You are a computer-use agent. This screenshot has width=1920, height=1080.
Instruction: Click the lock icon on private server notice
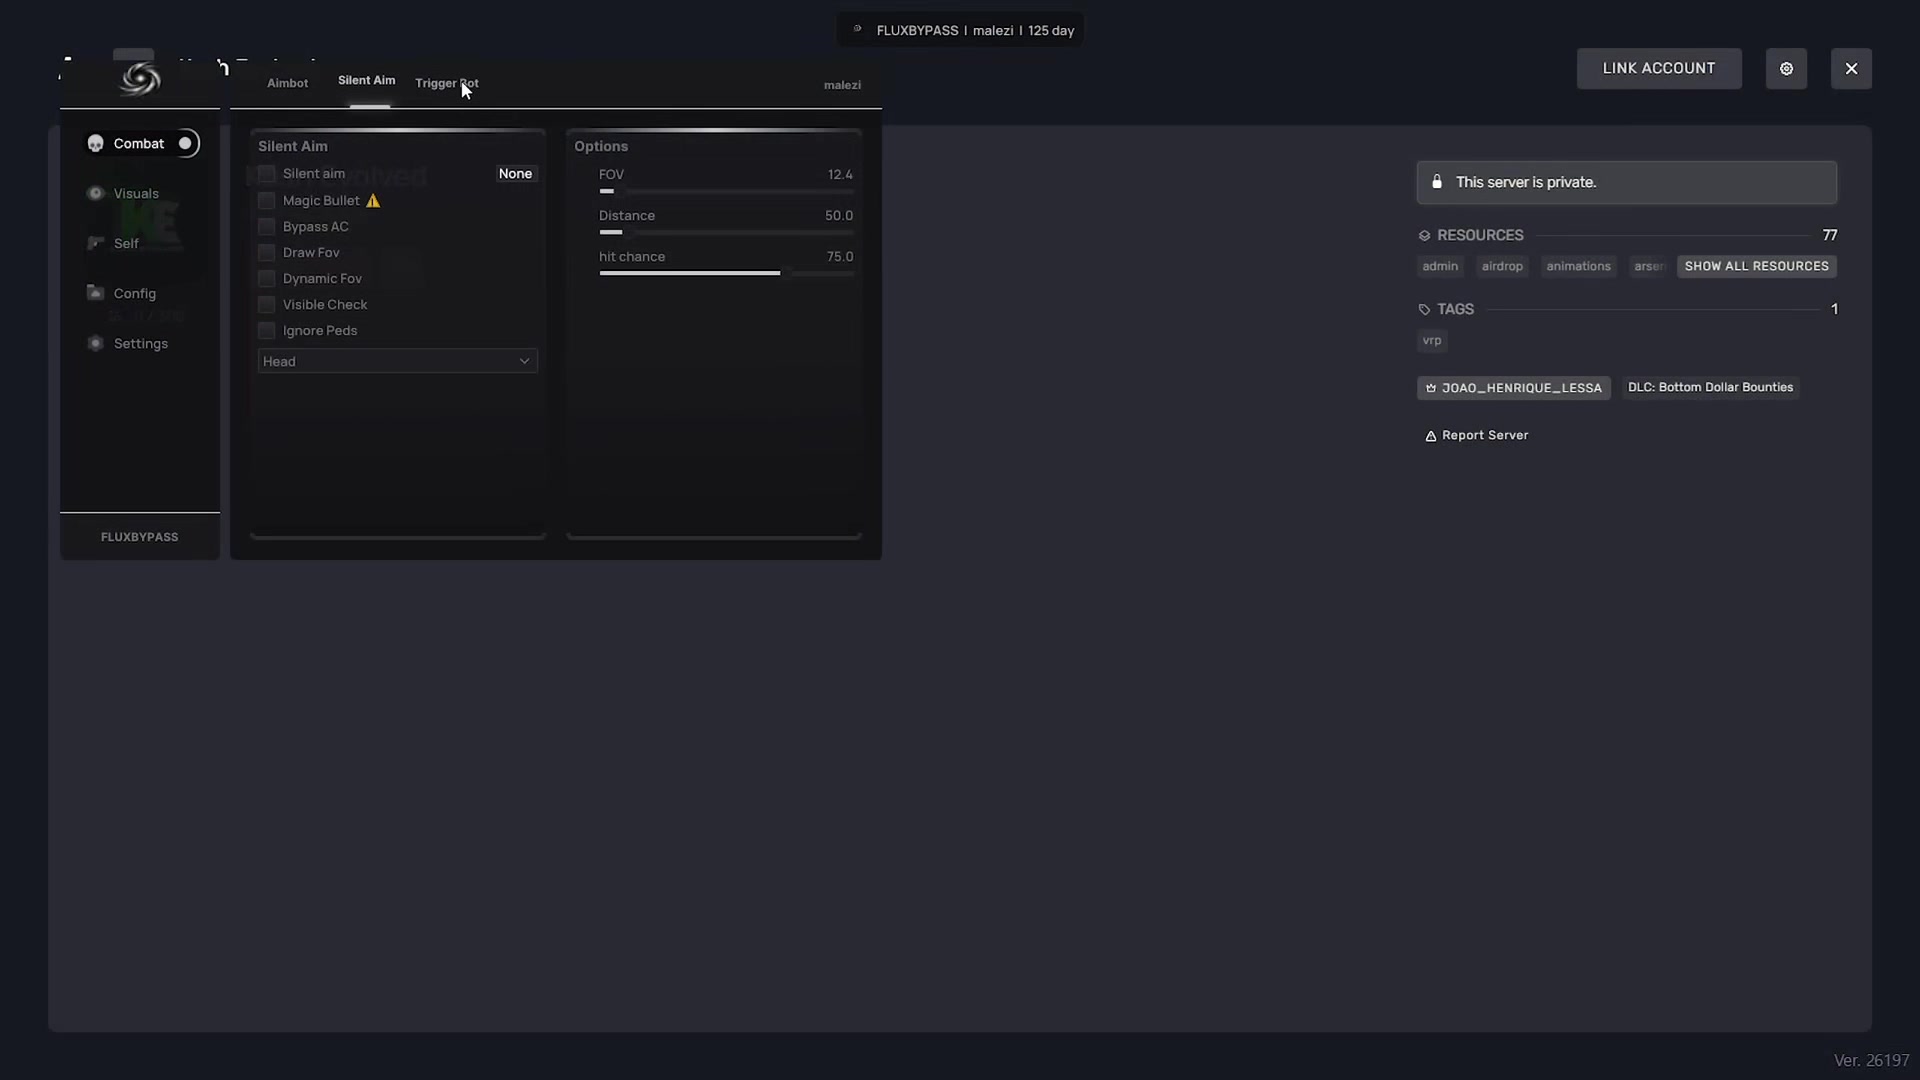point(1437,182)
